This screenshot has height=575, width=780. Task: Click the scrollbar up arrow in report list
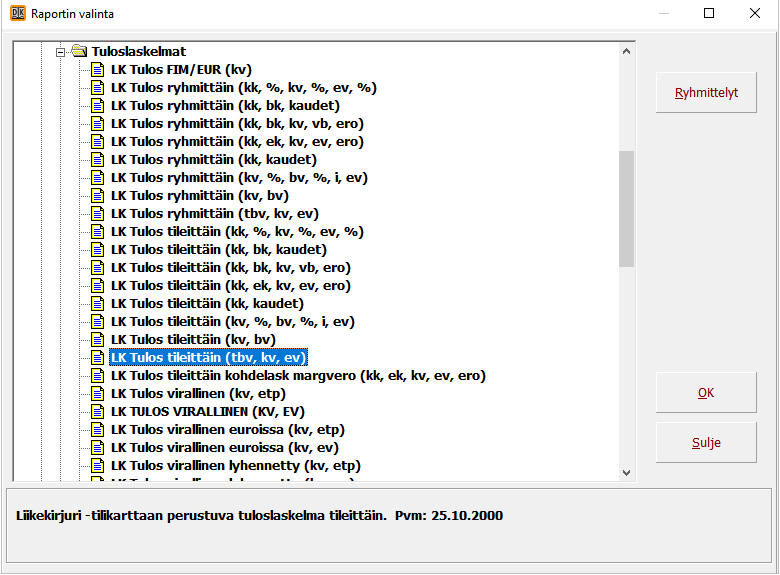[627, 51]
